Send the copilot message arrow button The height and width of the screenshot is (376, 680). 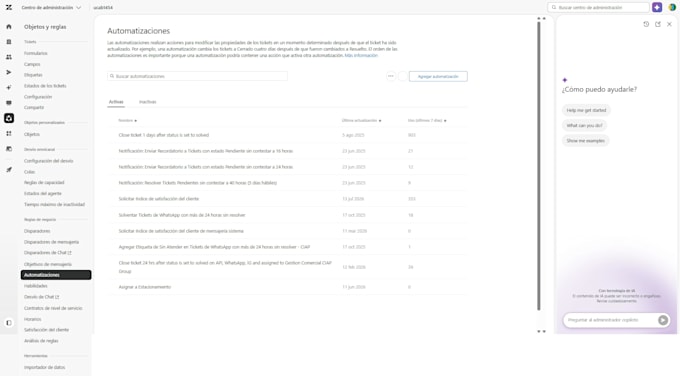coord(663,320)
